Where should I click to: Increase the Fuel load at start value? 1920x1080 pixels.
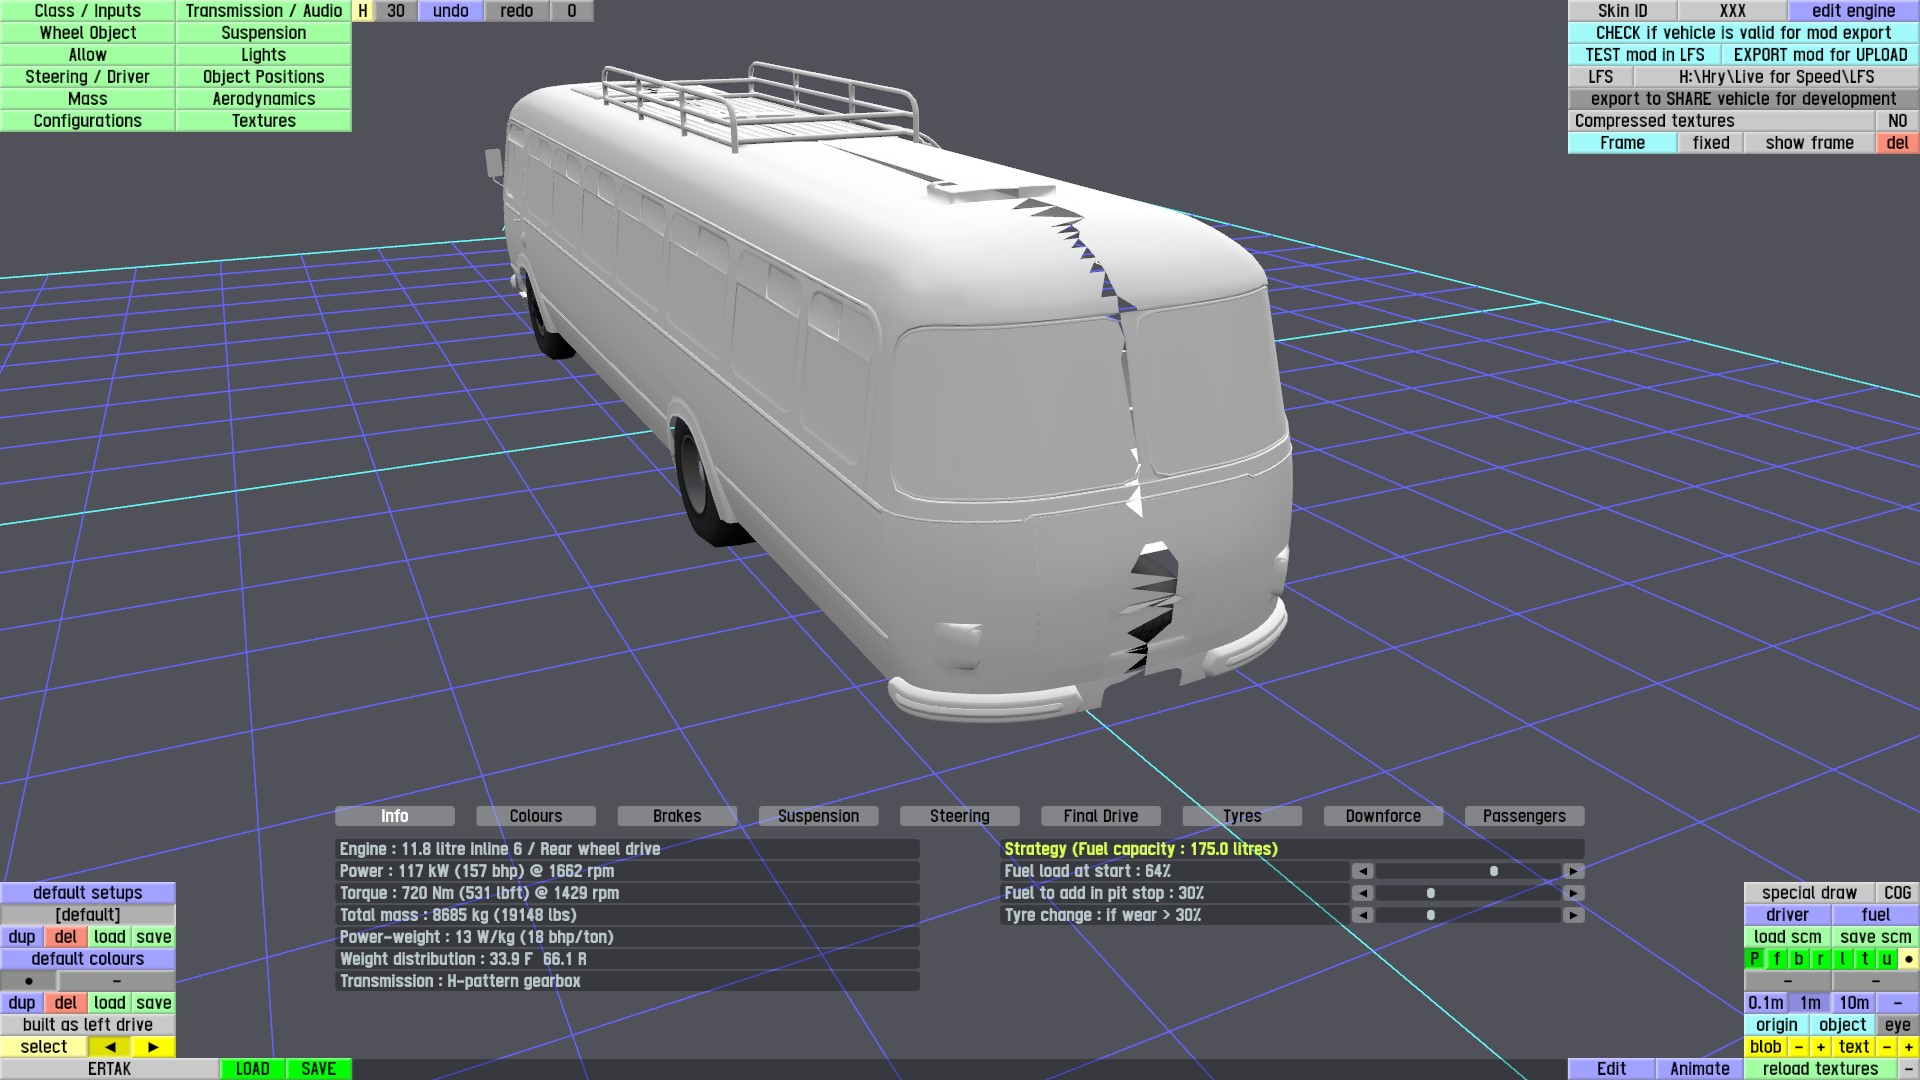(x=1573, y=871)
